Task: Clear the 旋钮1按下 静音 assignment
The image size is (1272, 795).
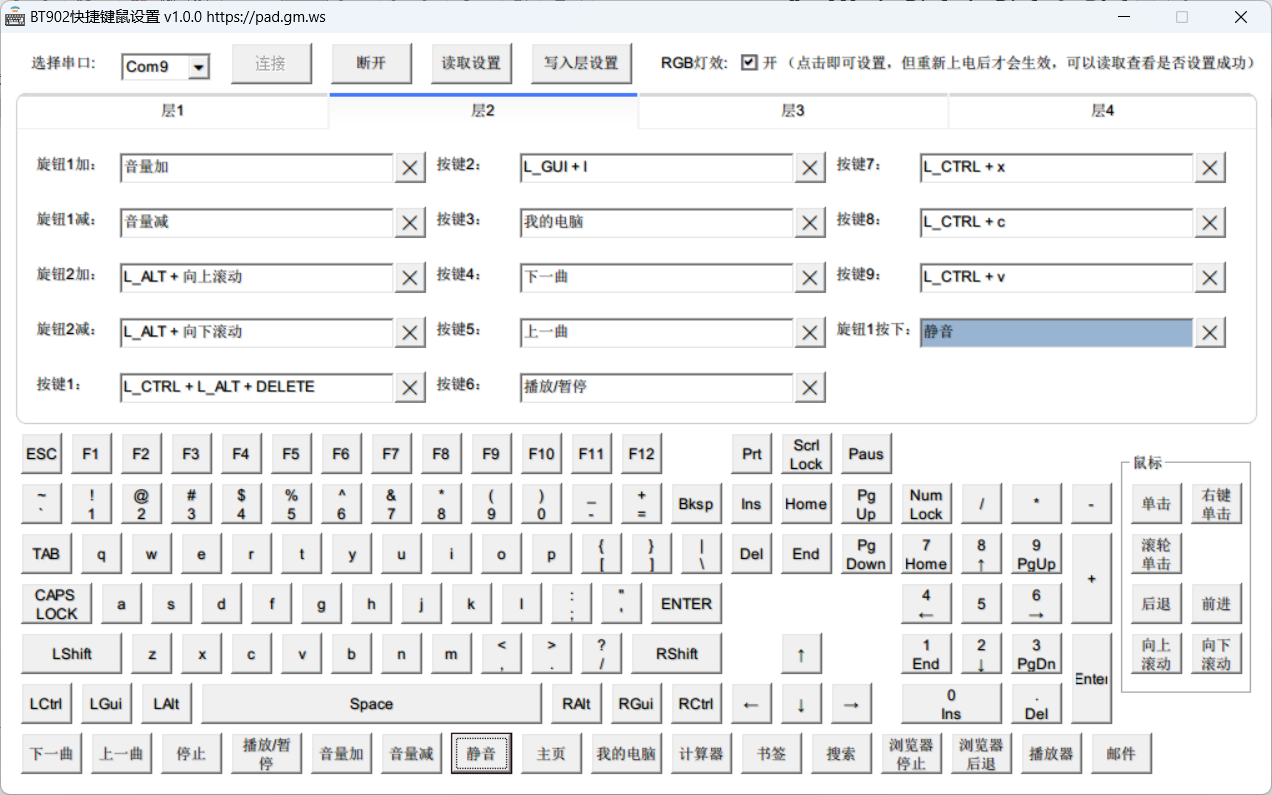Action: tap(1210, 333)
